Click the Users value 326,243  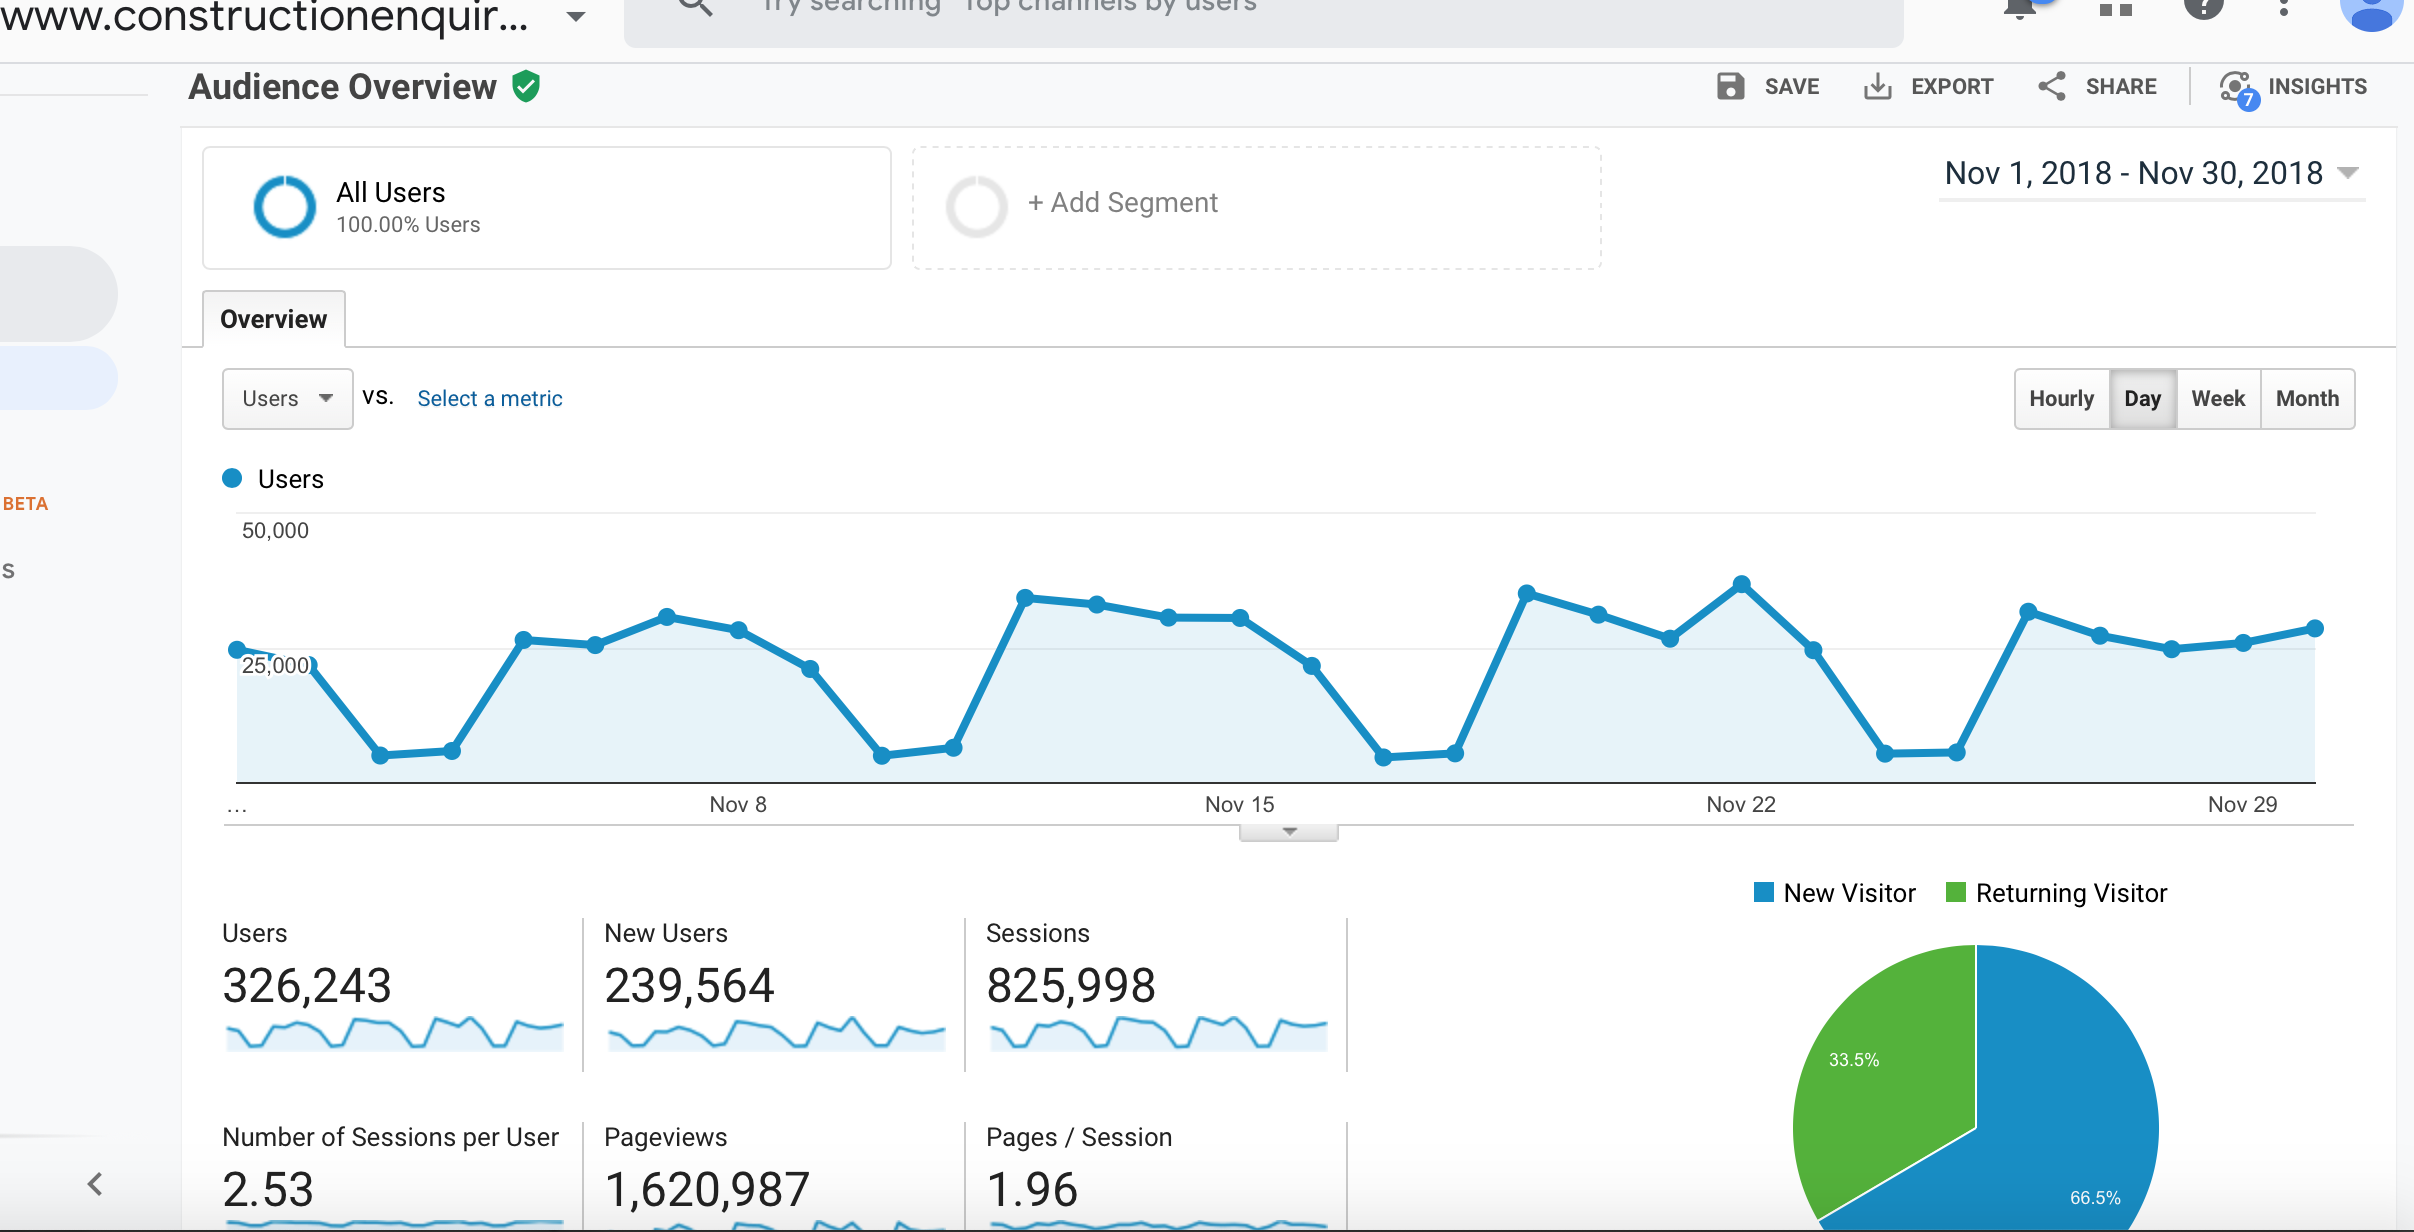(307, 986)
